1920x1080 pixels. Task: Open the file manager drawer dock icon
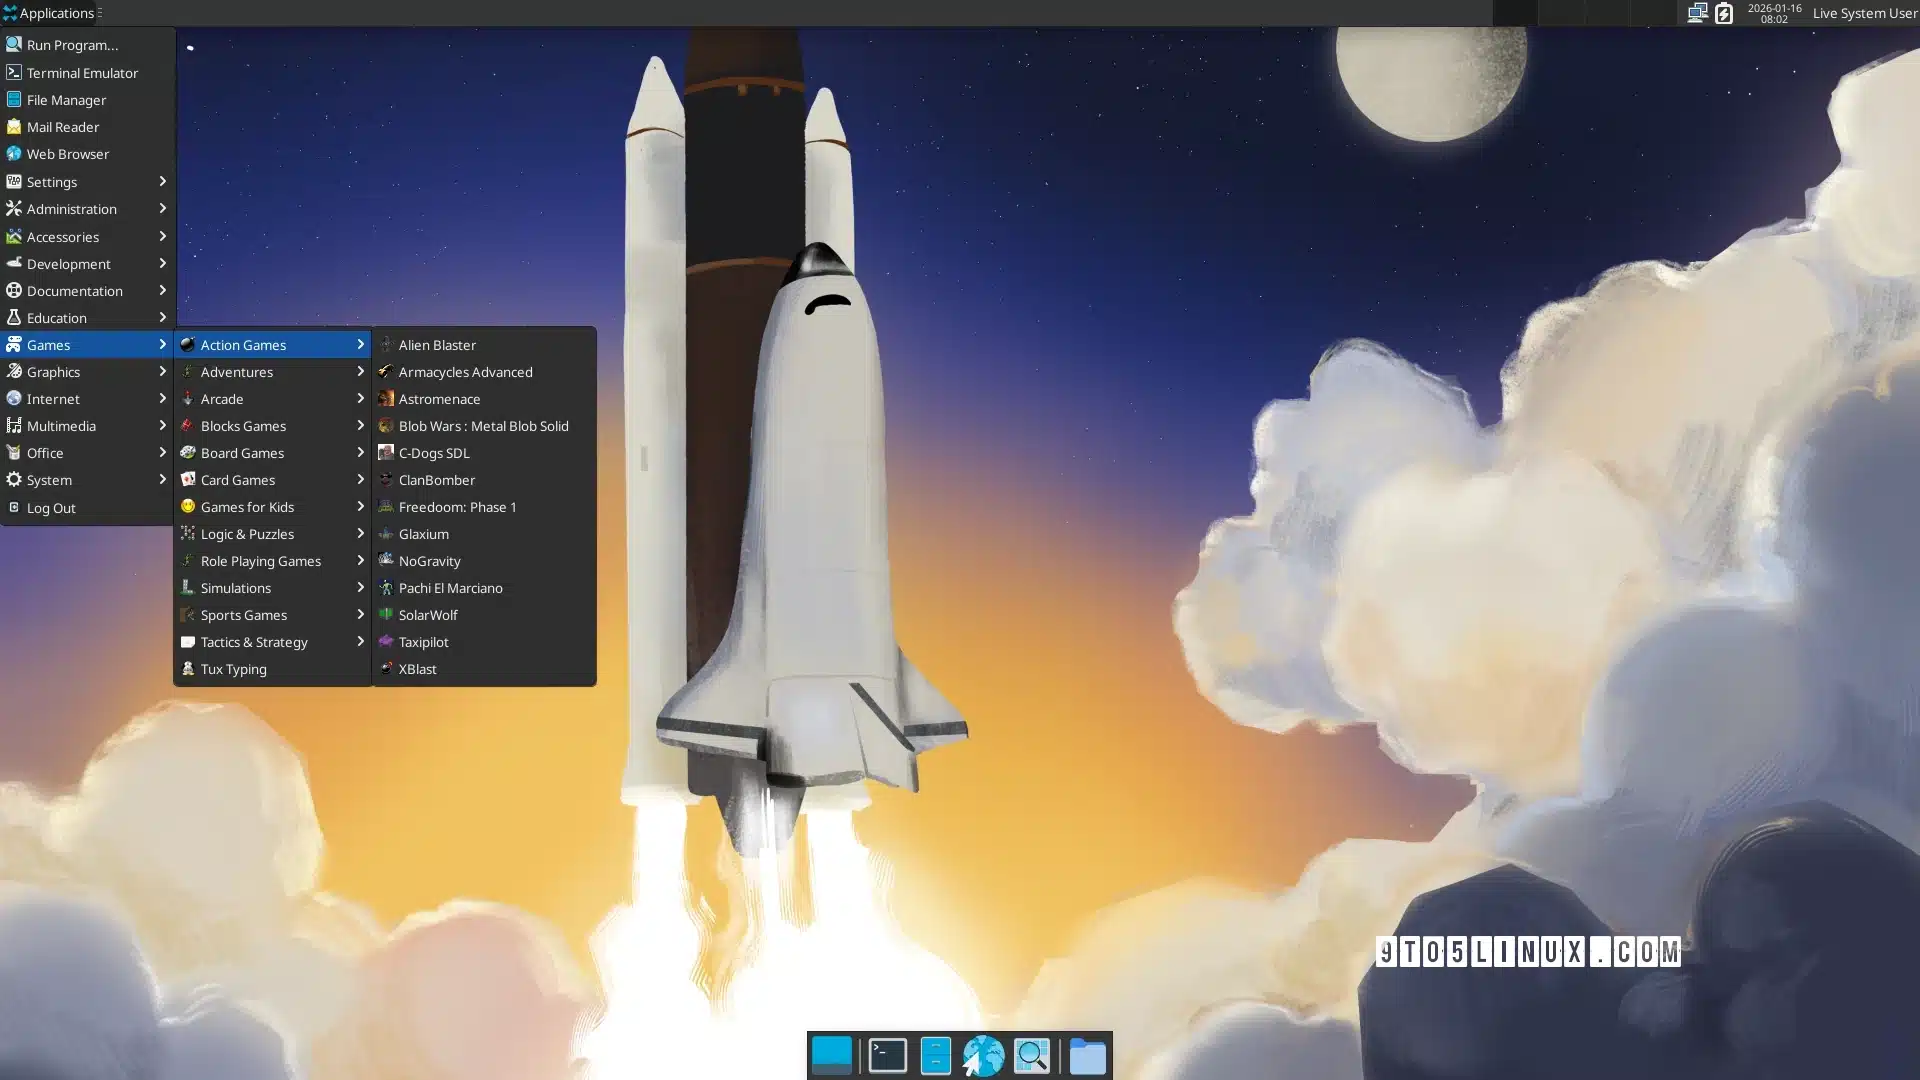click(x=935, y=1055)
